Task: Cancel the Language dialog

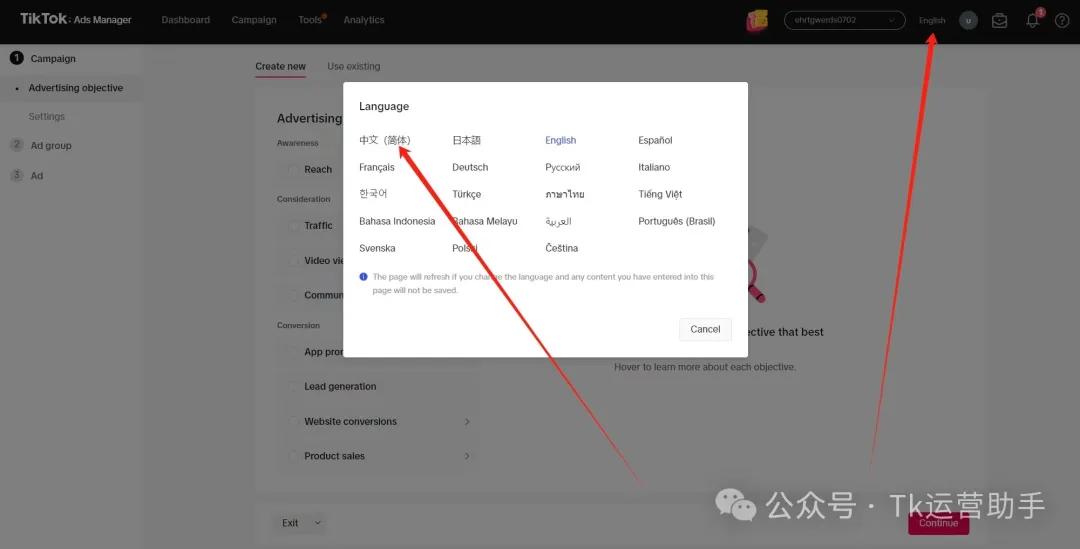Action: pyautogui.click(x=705, y=329)
